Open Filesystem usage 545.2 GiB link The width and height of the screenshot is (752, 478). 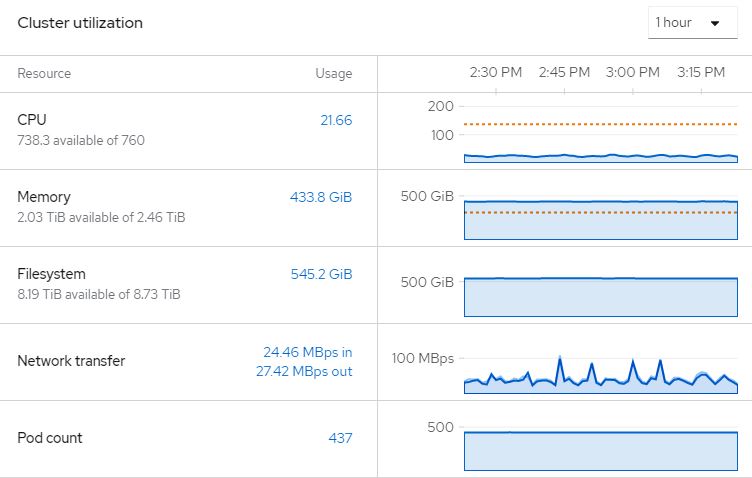[321, 274]
